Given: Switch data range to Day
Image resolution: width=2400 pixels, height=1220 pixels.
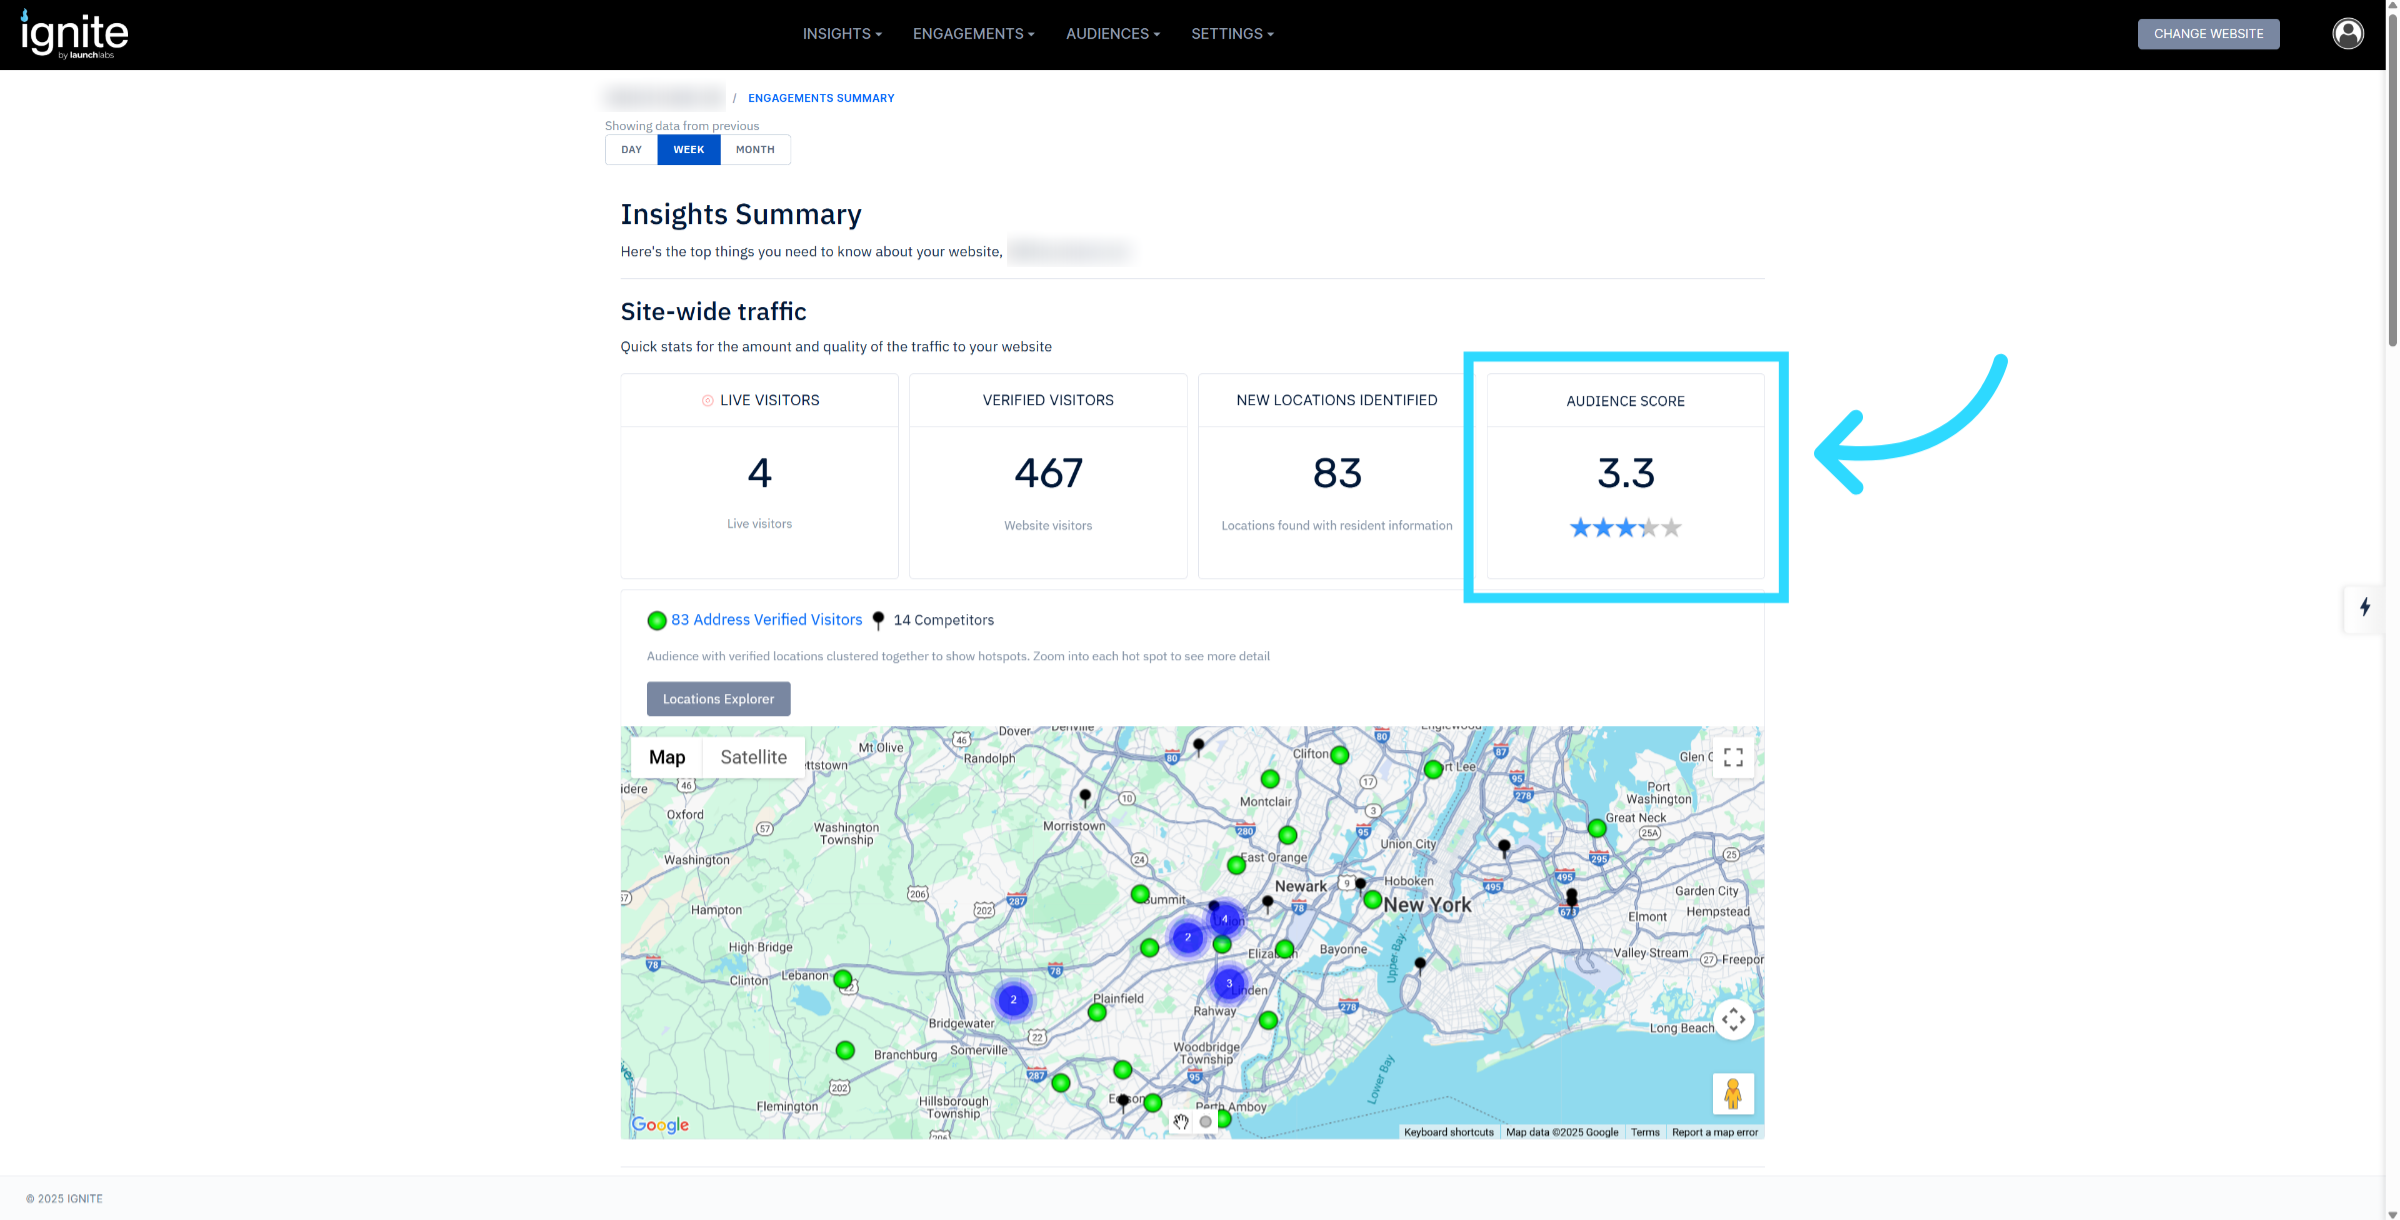Looking at the screenshot, I should coord(631,150).
